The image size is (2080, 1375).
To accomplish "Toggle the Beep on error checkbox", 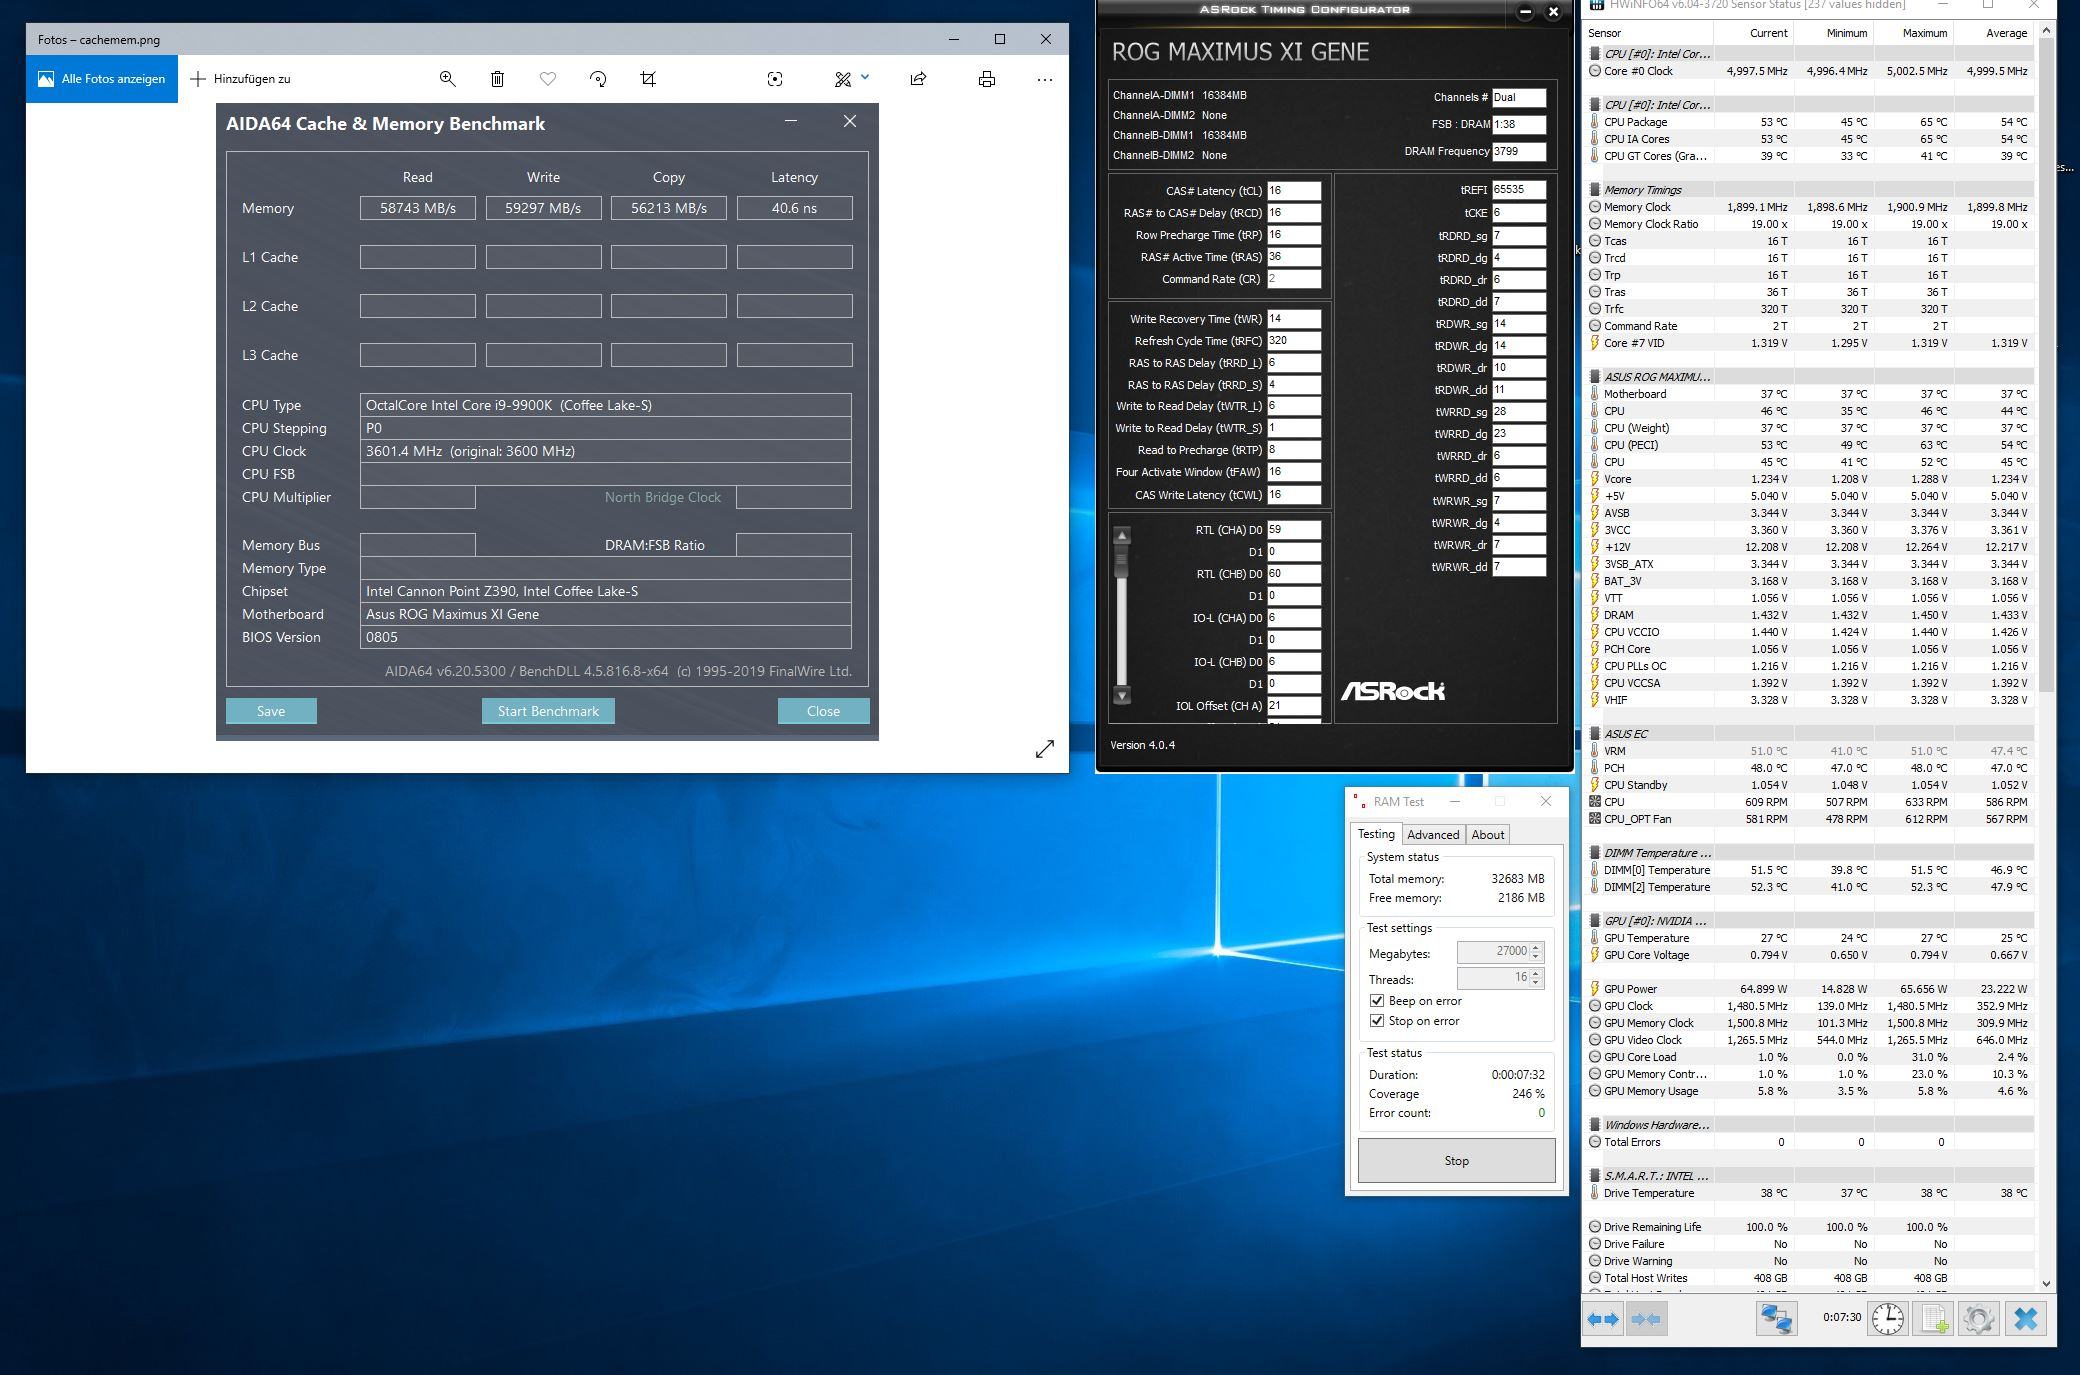I will click(x=1377, y=1001).
